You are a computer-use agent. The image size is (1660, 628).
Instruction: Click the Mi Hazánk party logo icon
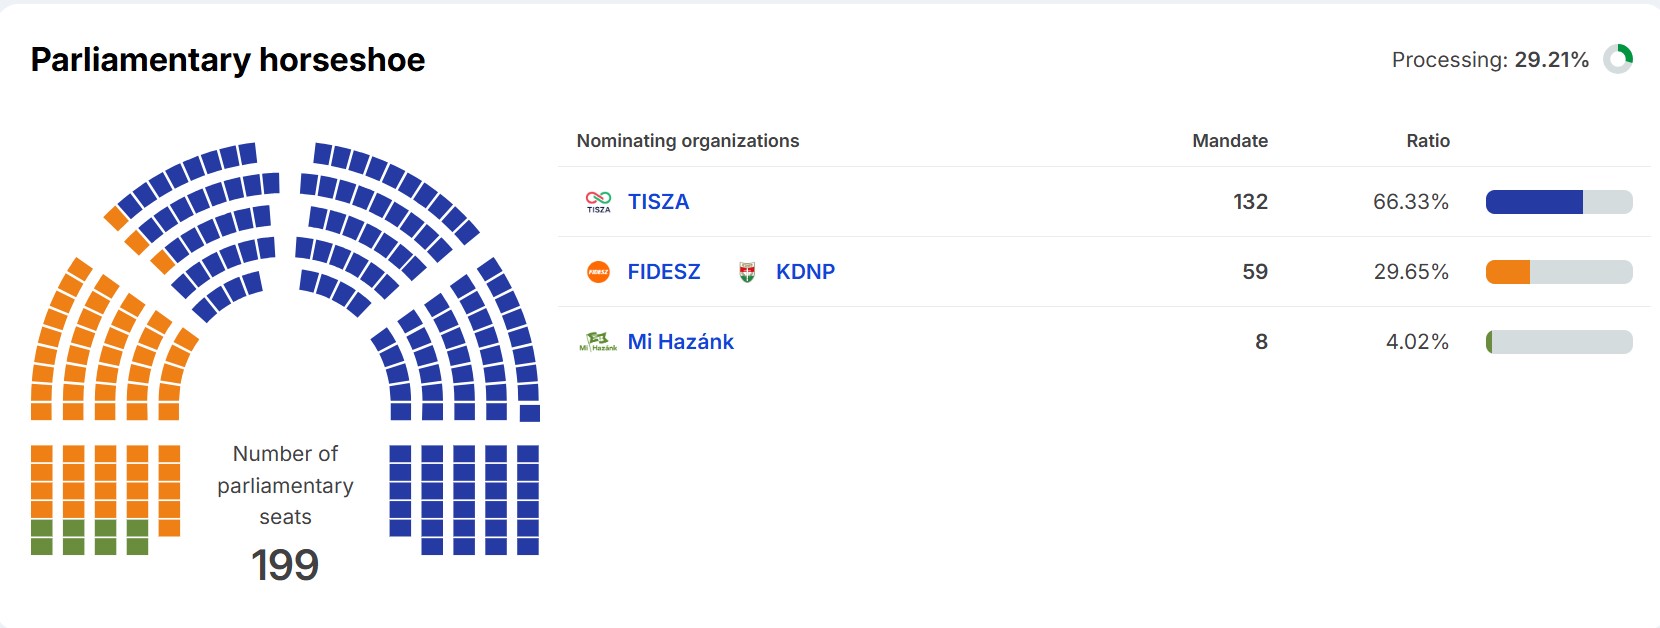coord(598,342)
